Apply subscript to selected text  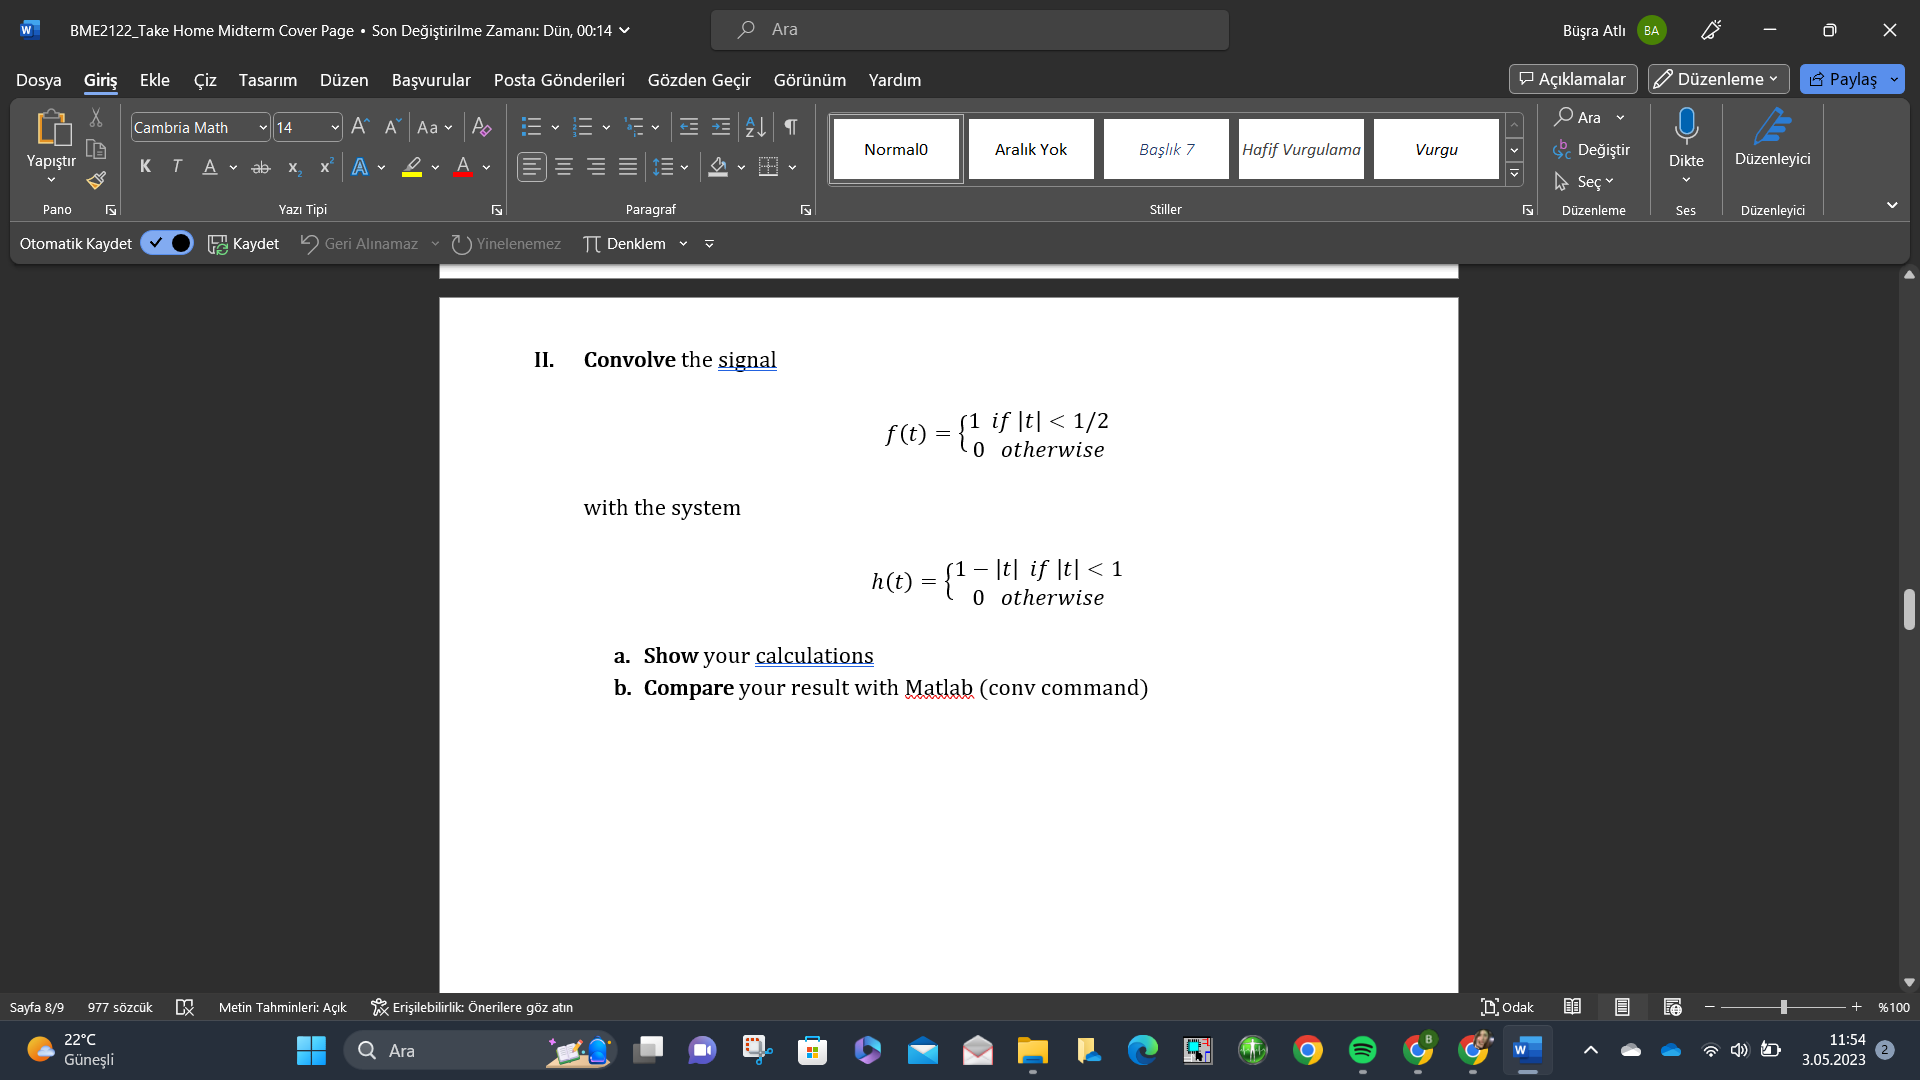[293, 167]
